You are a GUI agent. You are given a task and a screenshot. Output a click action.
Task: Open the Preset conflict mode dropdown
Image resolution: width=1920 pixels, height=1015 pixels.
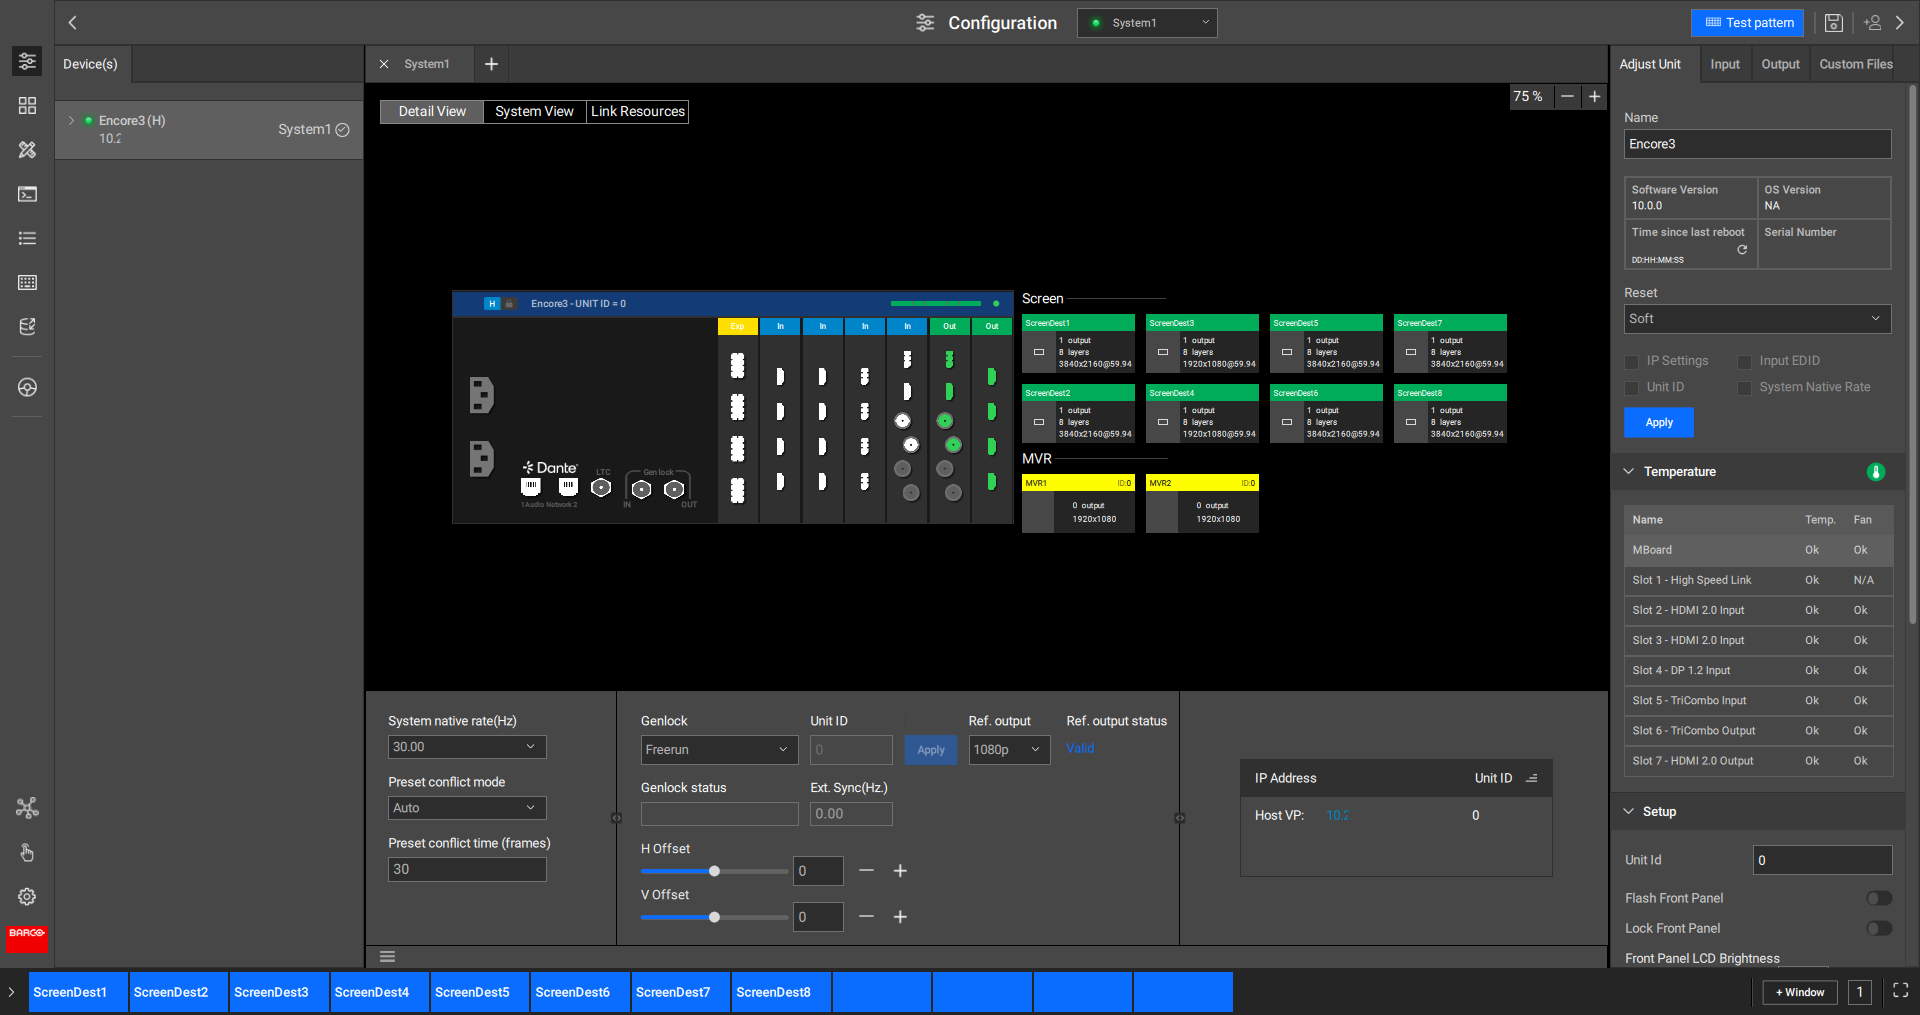[x=467, y=808]
